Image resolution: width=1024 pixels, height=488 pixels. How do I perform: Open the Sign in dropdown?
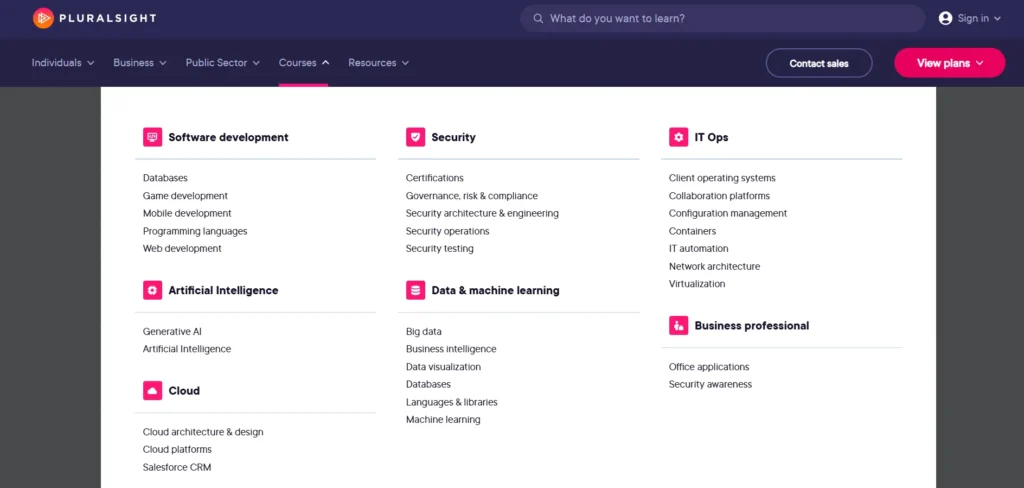pos(971,18)
